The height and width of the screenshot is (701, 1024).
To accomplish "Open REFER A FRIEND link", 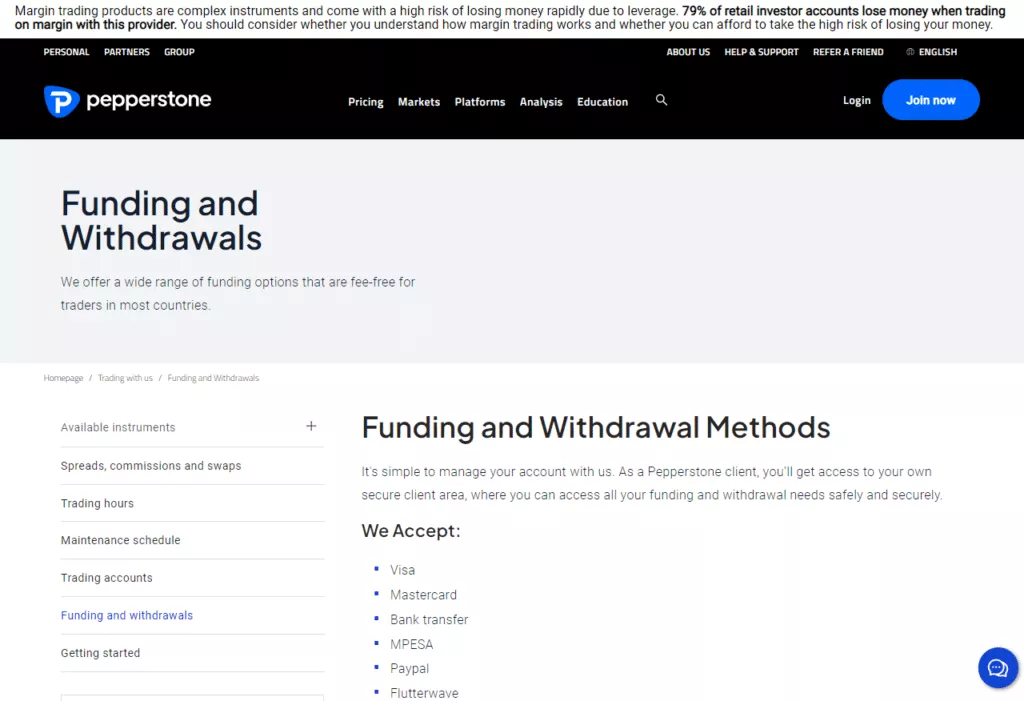I will click(848, 52).
